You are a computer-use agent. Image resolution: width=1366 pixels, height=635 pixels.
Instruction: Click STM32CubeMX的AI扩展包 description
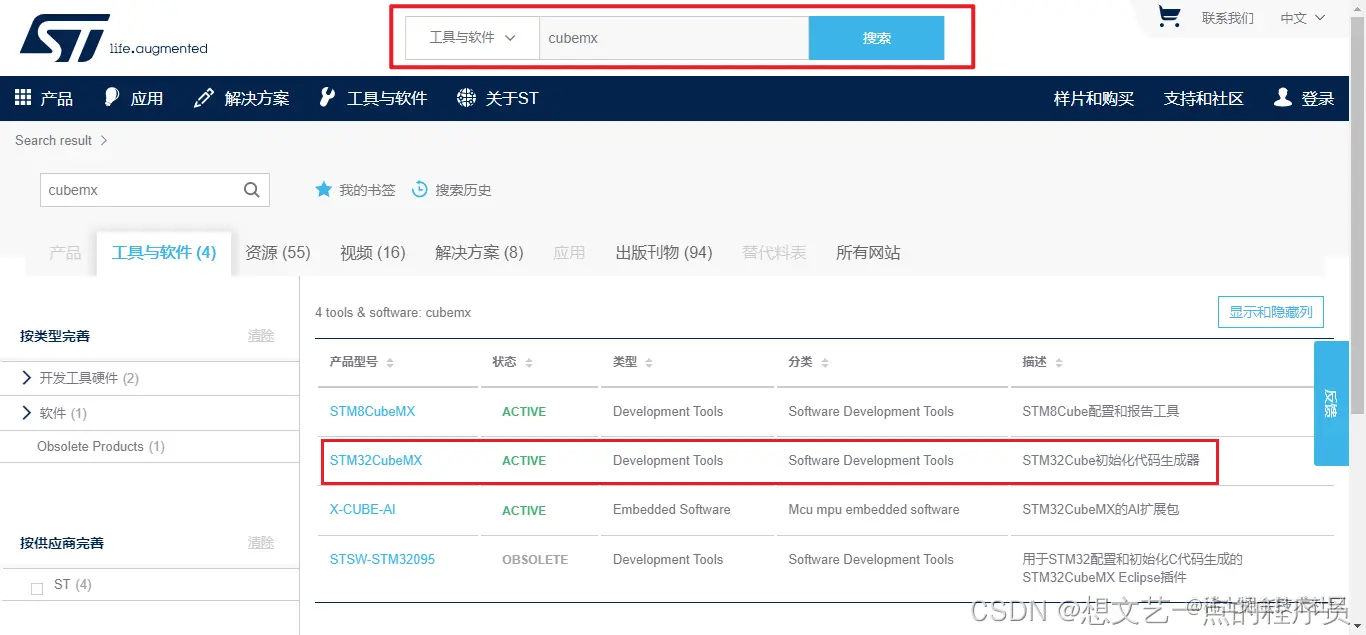(x=1100, y=509)
